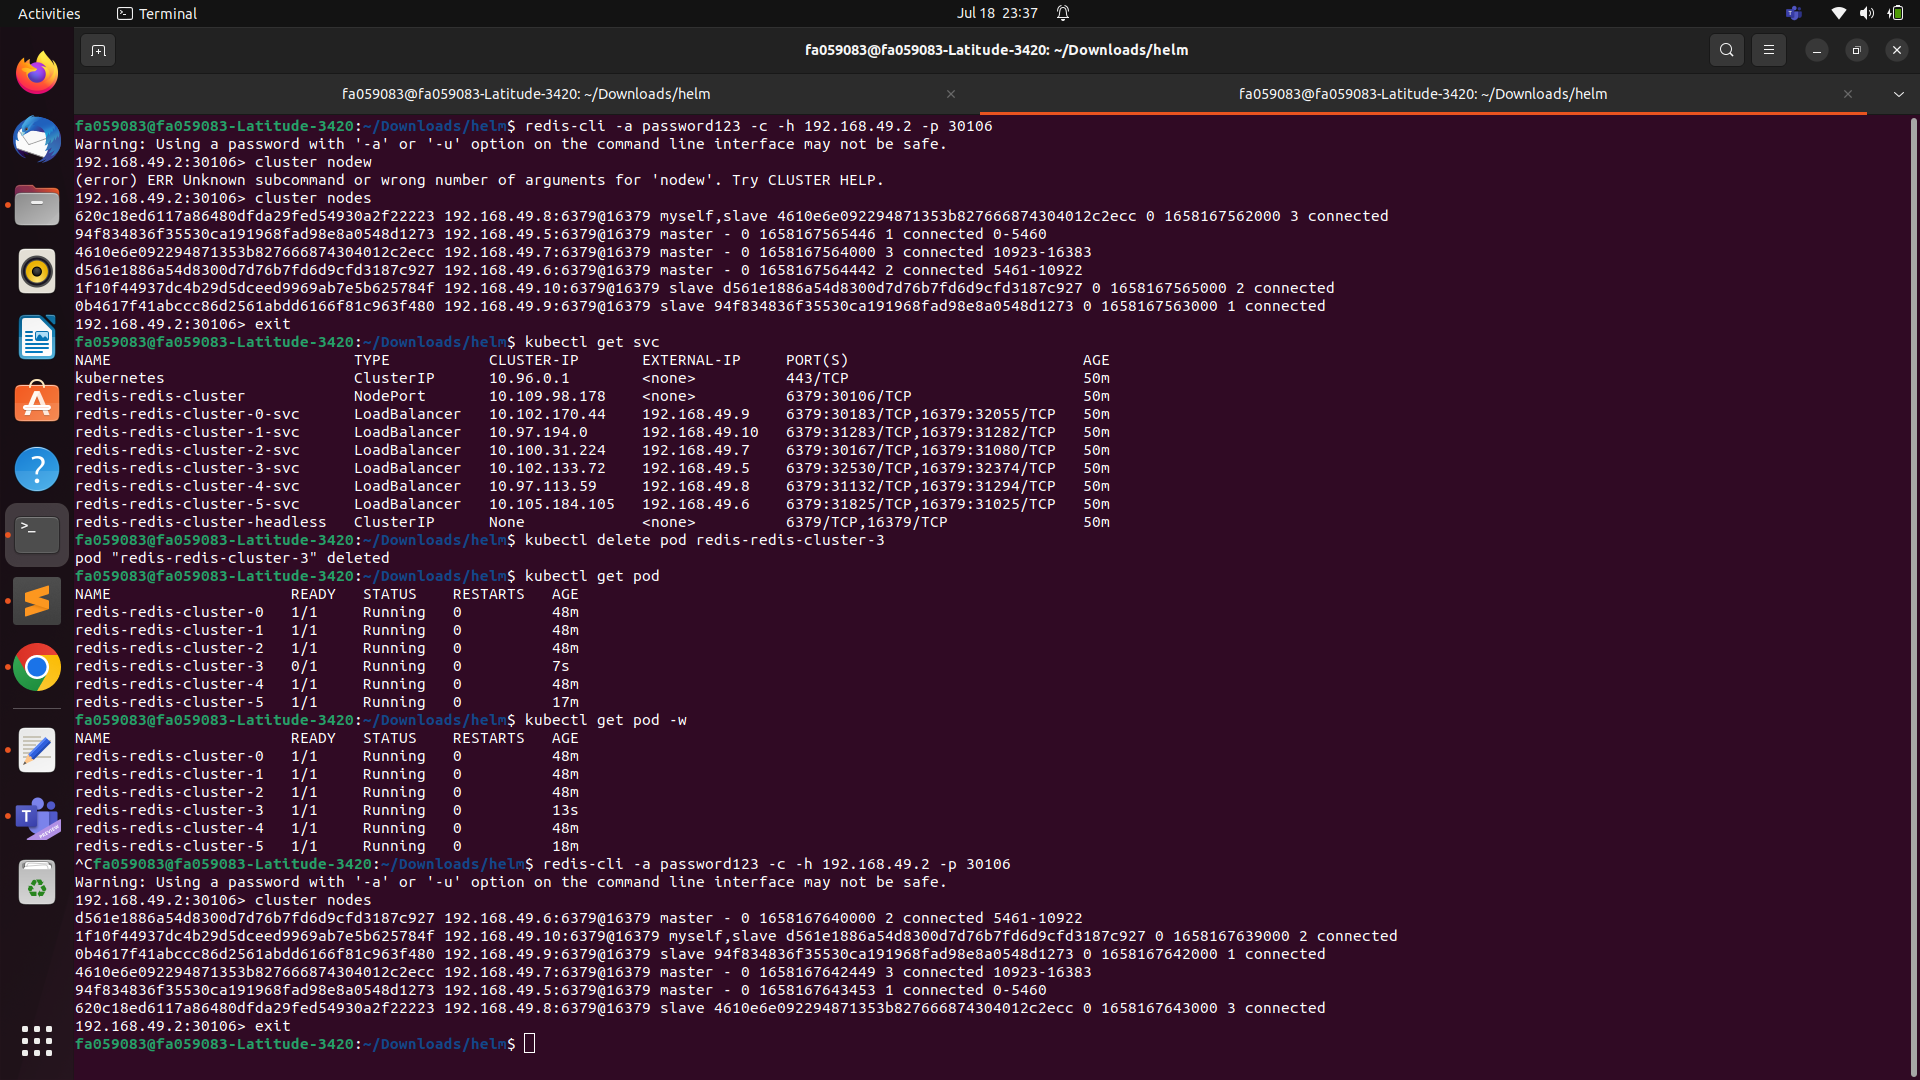Open LibreOffice Writer from the dock
Viewport: 1920px width, 1080px height.
click(36, 337)
